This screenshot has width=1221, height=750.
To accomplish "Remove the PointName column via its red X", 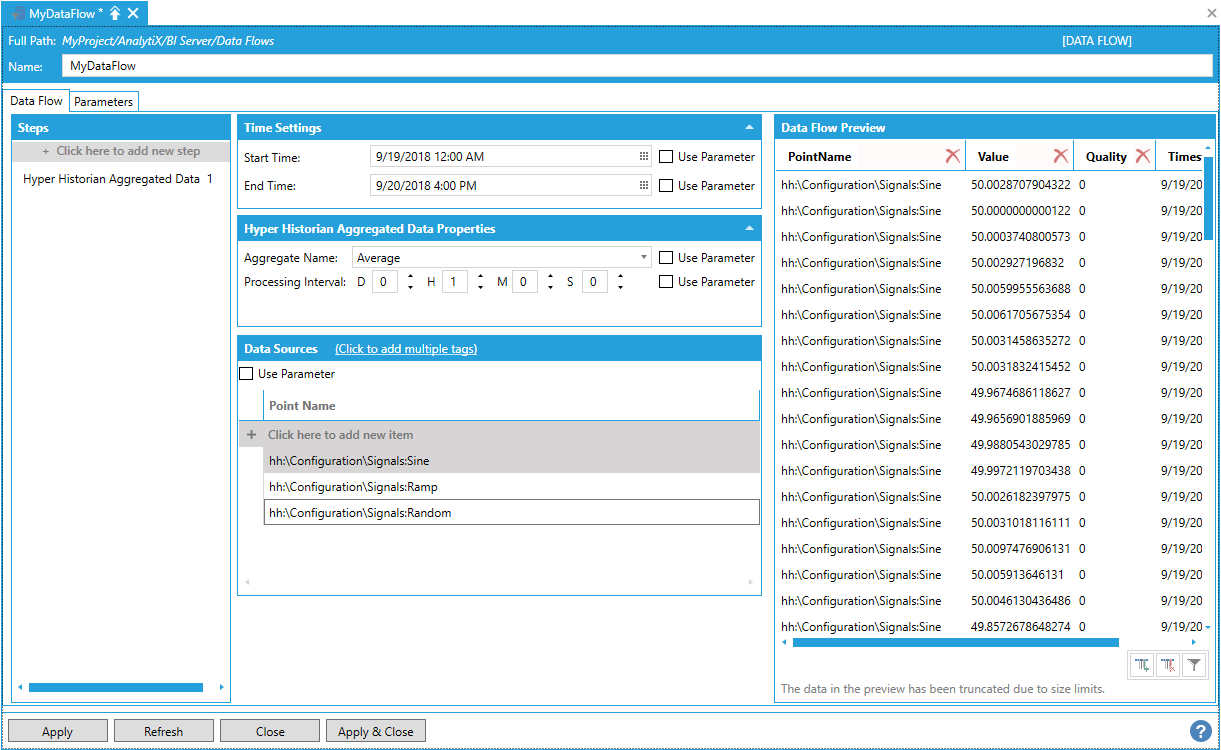I will click(x=952, y=156).
